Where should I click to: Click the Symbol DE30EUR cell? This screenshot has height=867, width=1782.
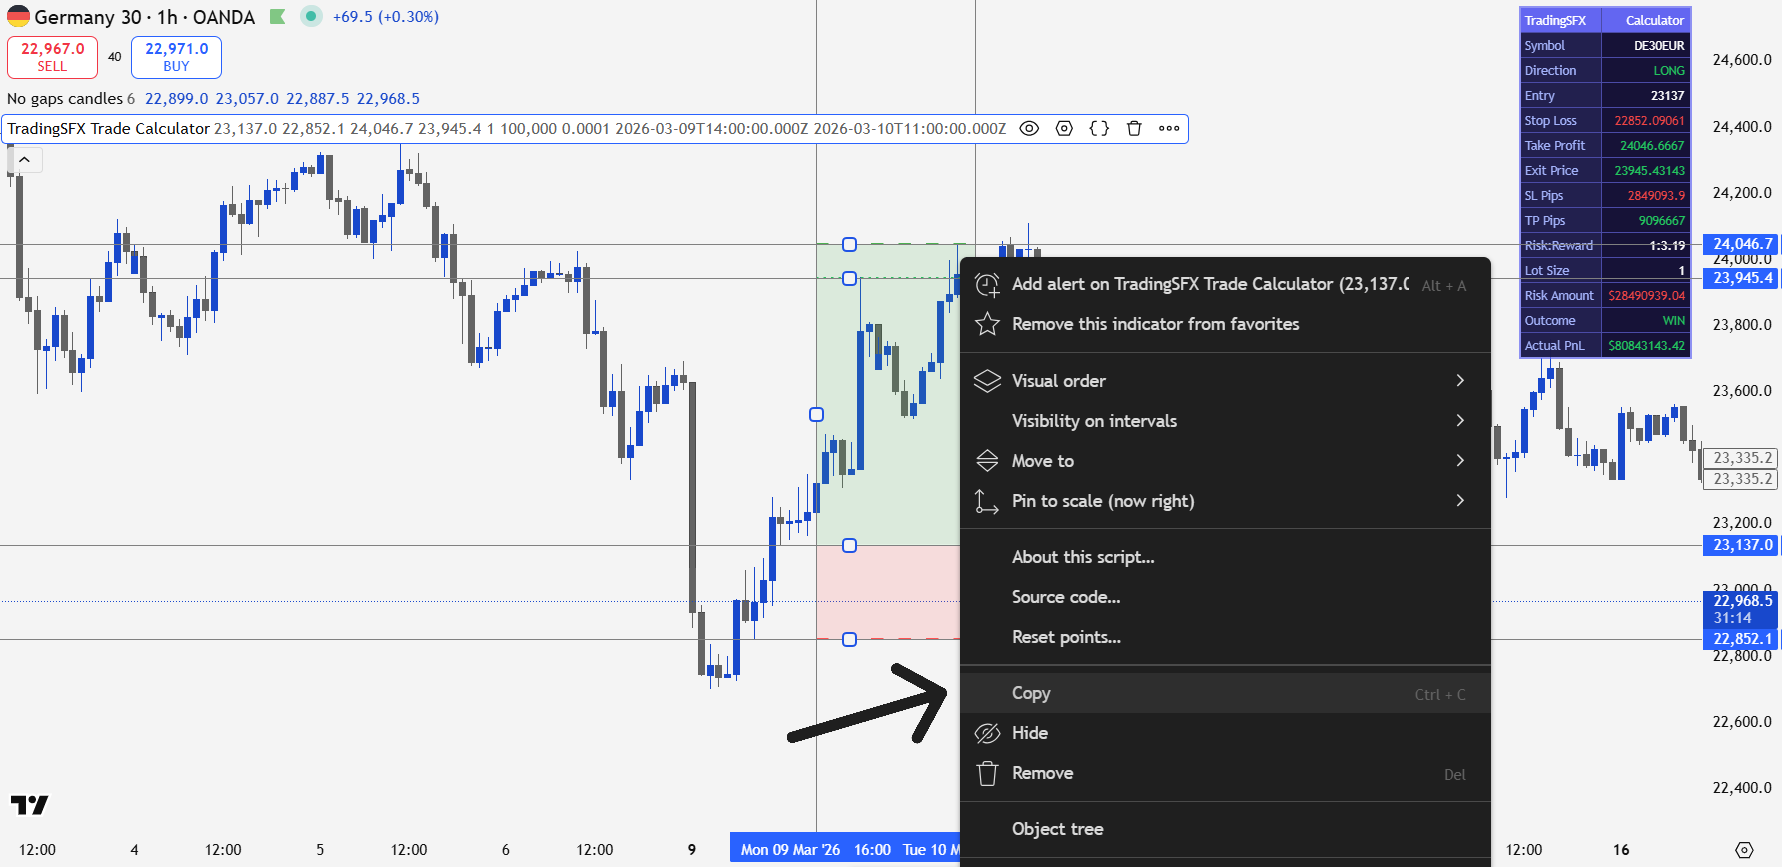point(1646,46)
